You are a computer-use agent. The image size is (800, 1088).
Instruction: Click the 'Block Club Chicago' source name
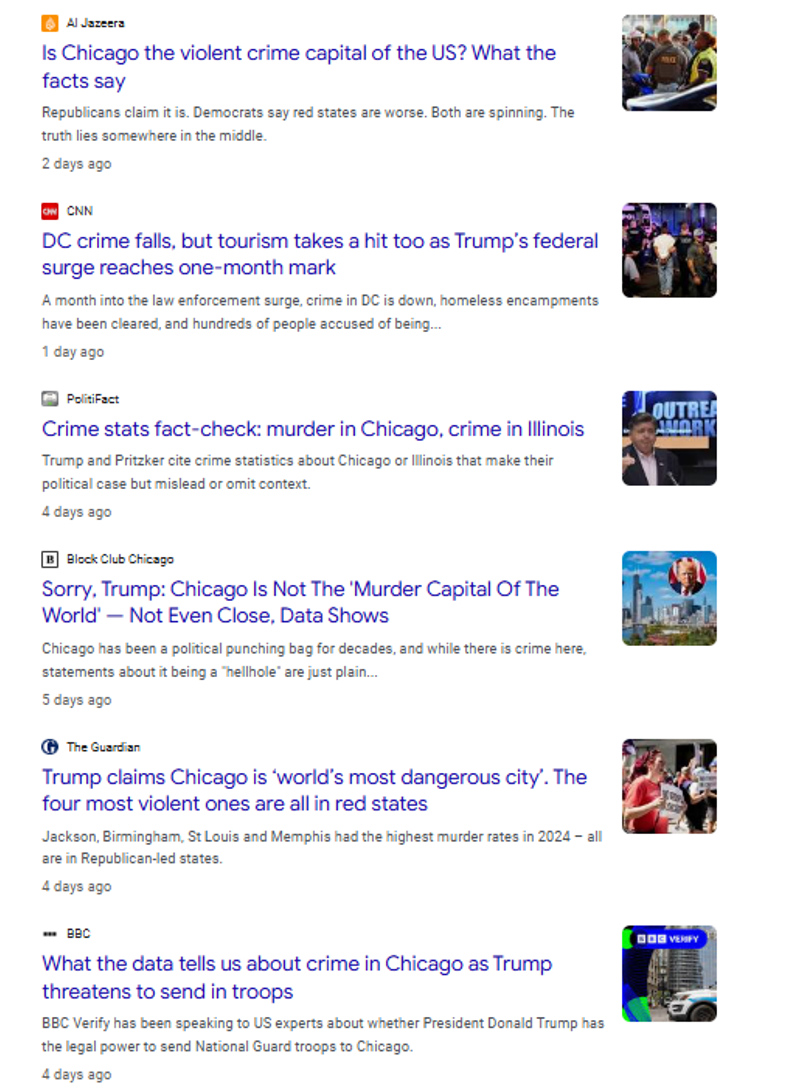pos(120,559)
